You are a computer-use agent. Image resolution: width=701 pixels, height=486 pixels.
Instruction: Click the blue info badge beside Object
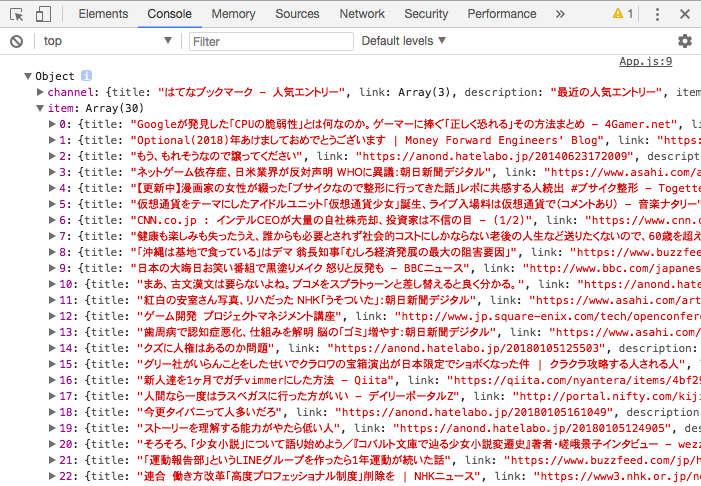pyautogui.click(x=86, y=76)
